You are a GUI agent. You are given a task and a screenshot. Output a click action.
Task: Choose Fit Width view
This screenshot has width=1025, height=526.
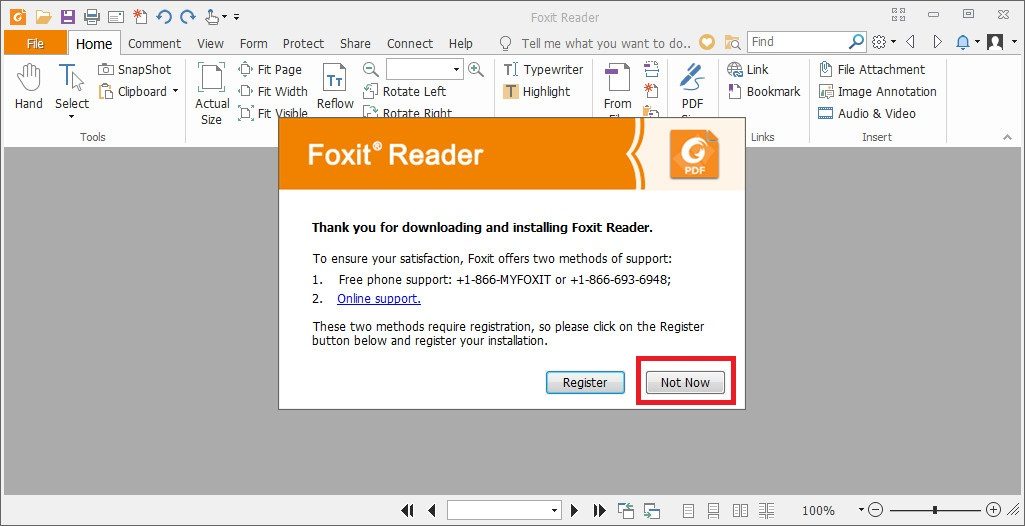pyautogui.click(x=273, y=91)
